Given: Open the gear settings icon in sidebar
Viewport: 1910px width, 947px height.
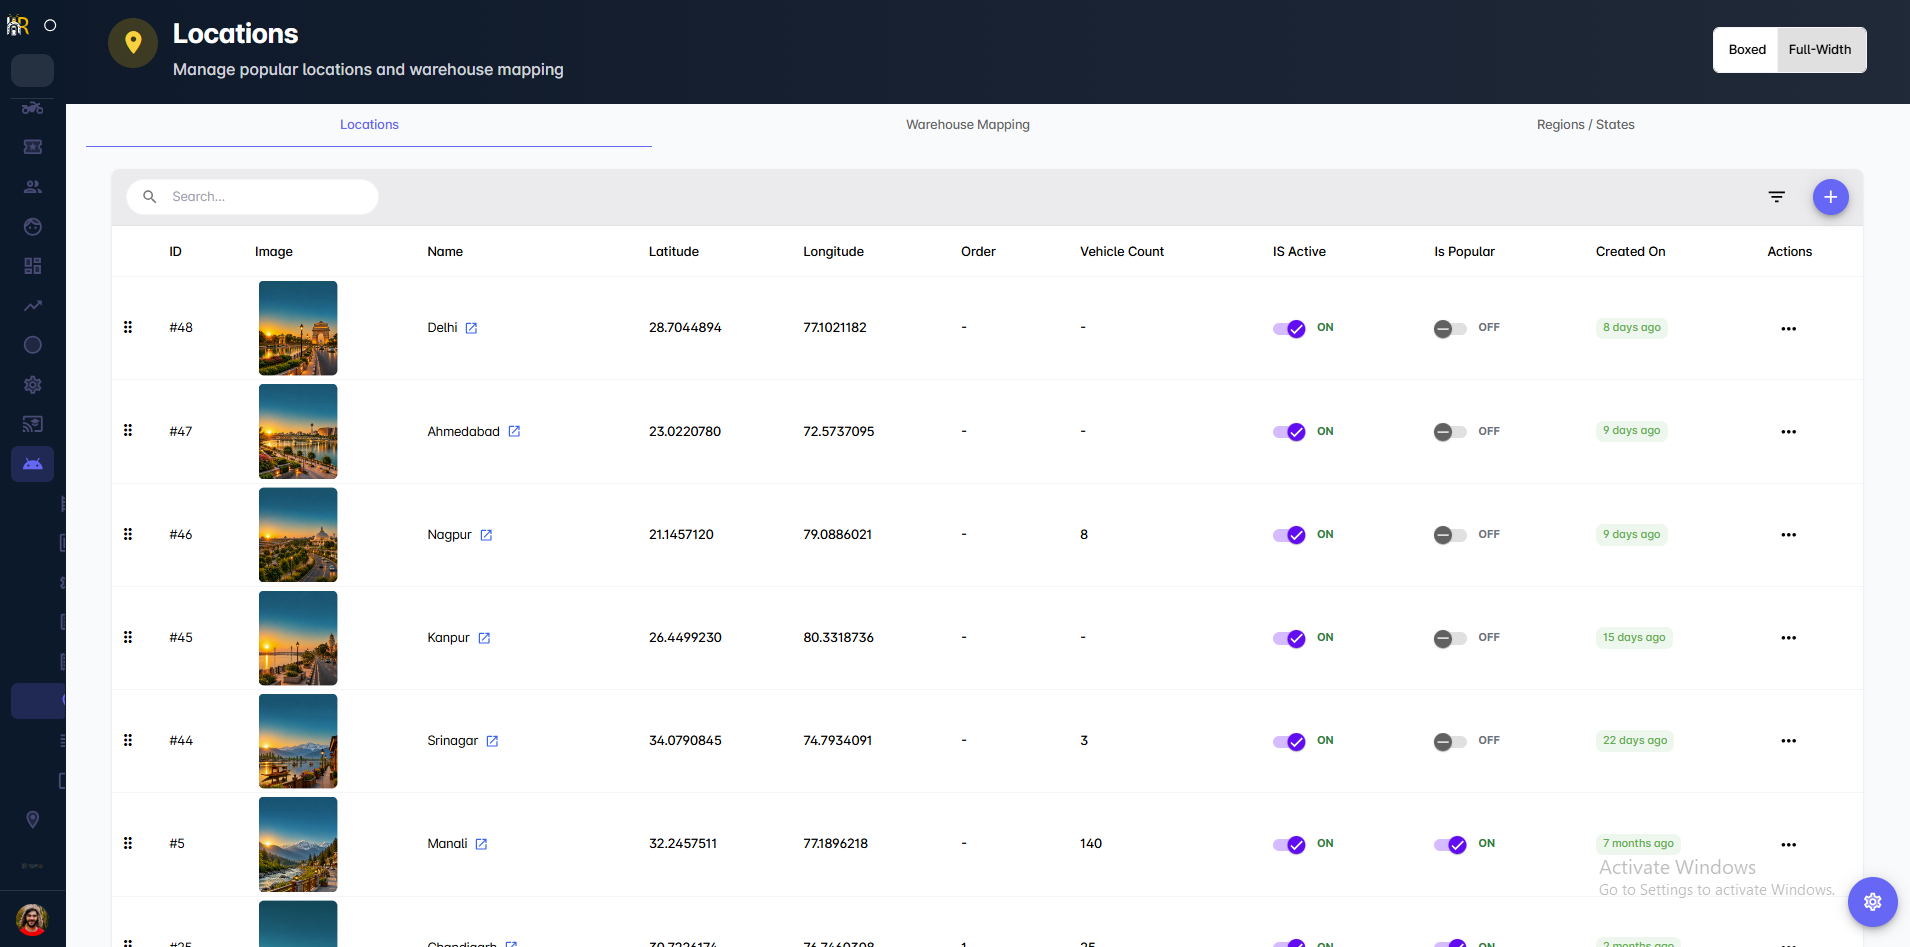Looking at the screenshot, I should coord(33,385).
